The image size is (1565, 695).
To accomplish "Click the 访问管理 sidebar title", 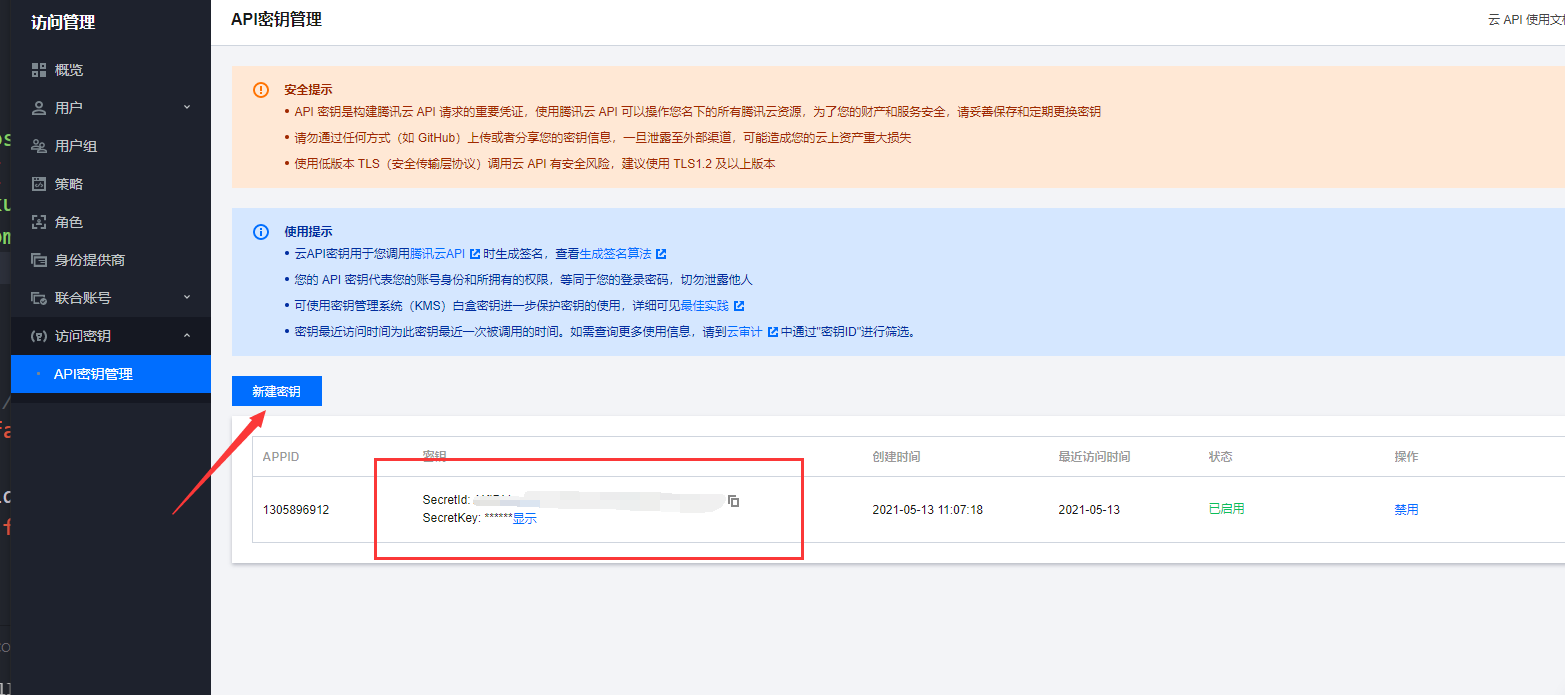I will (x=64, y=22).
